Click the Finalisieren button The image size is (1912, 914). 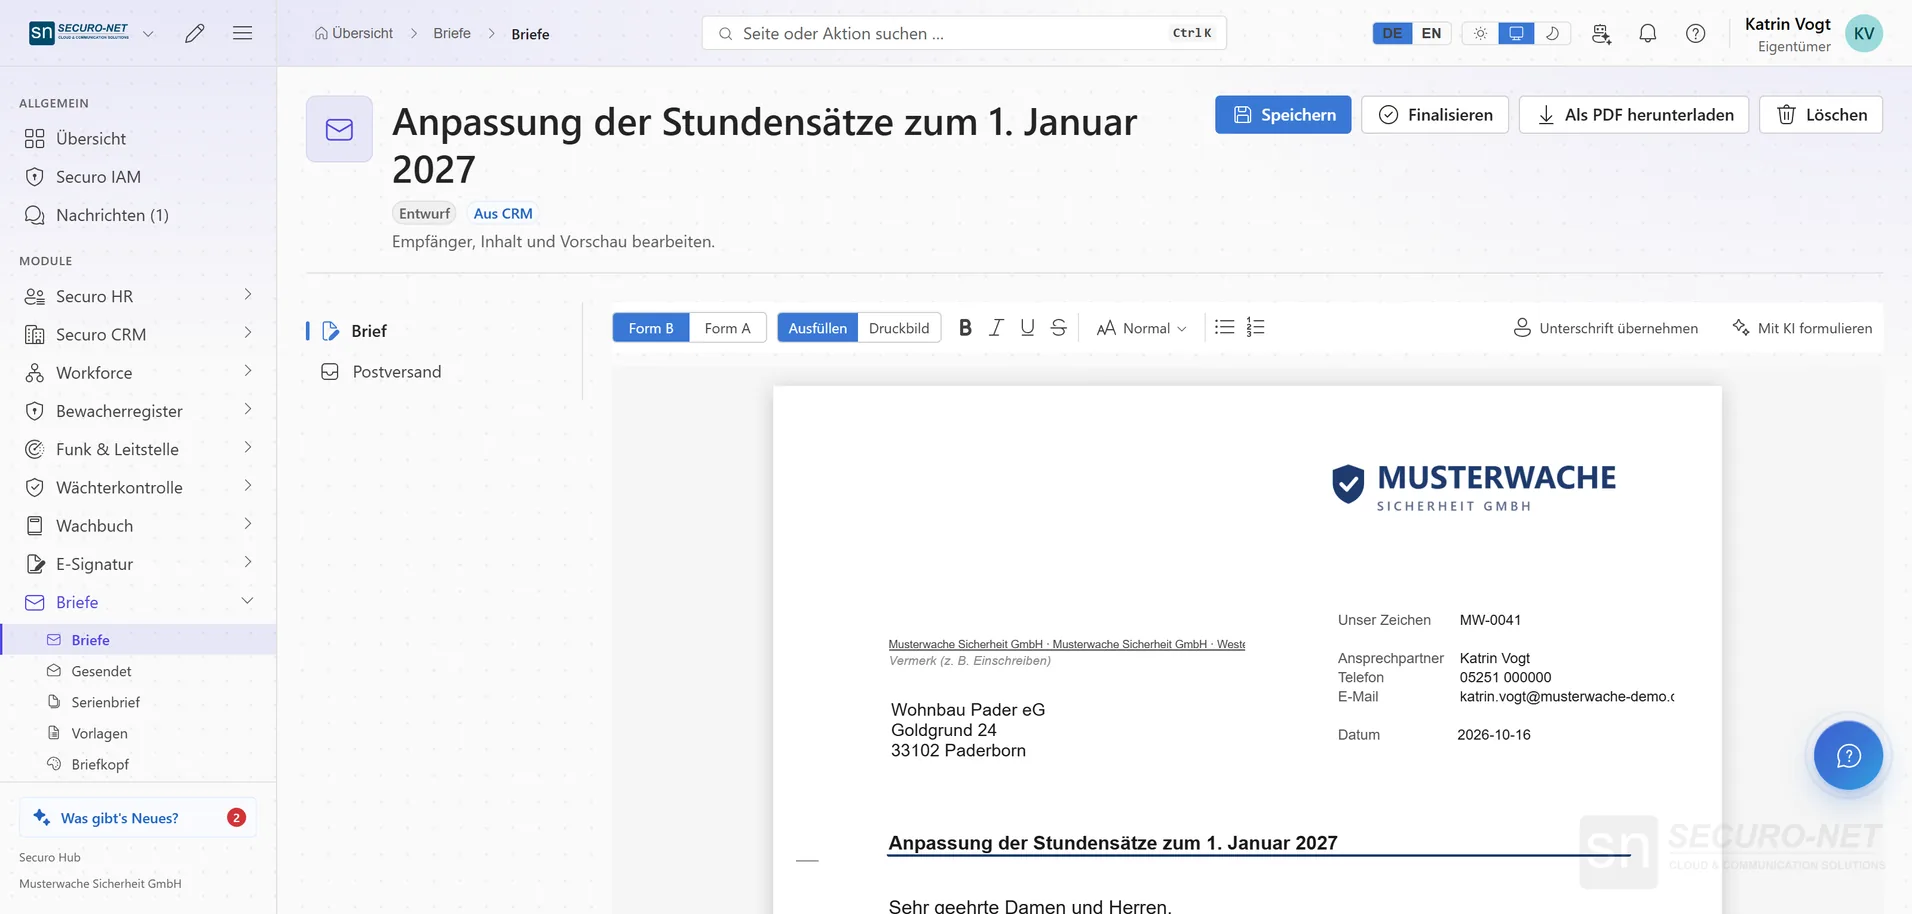point(1435,115)
